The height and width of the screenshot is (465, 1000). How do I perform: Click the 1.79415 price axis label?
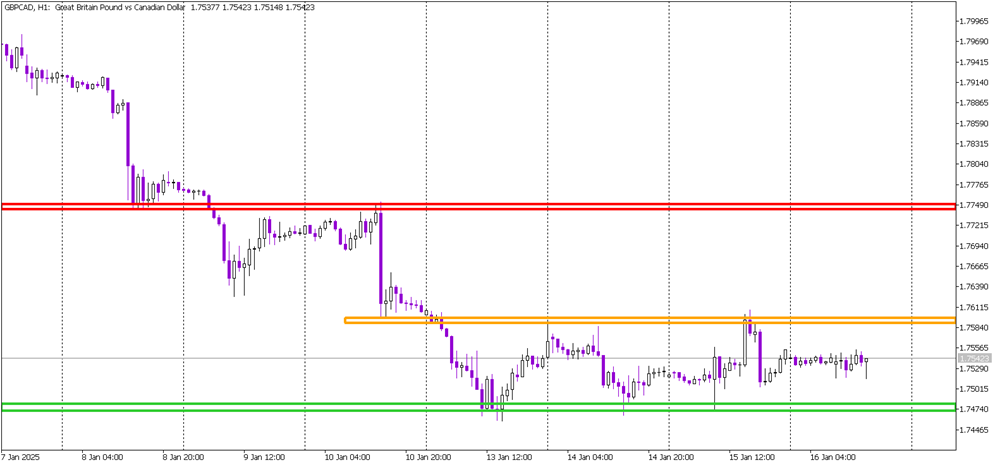(975, 62)
